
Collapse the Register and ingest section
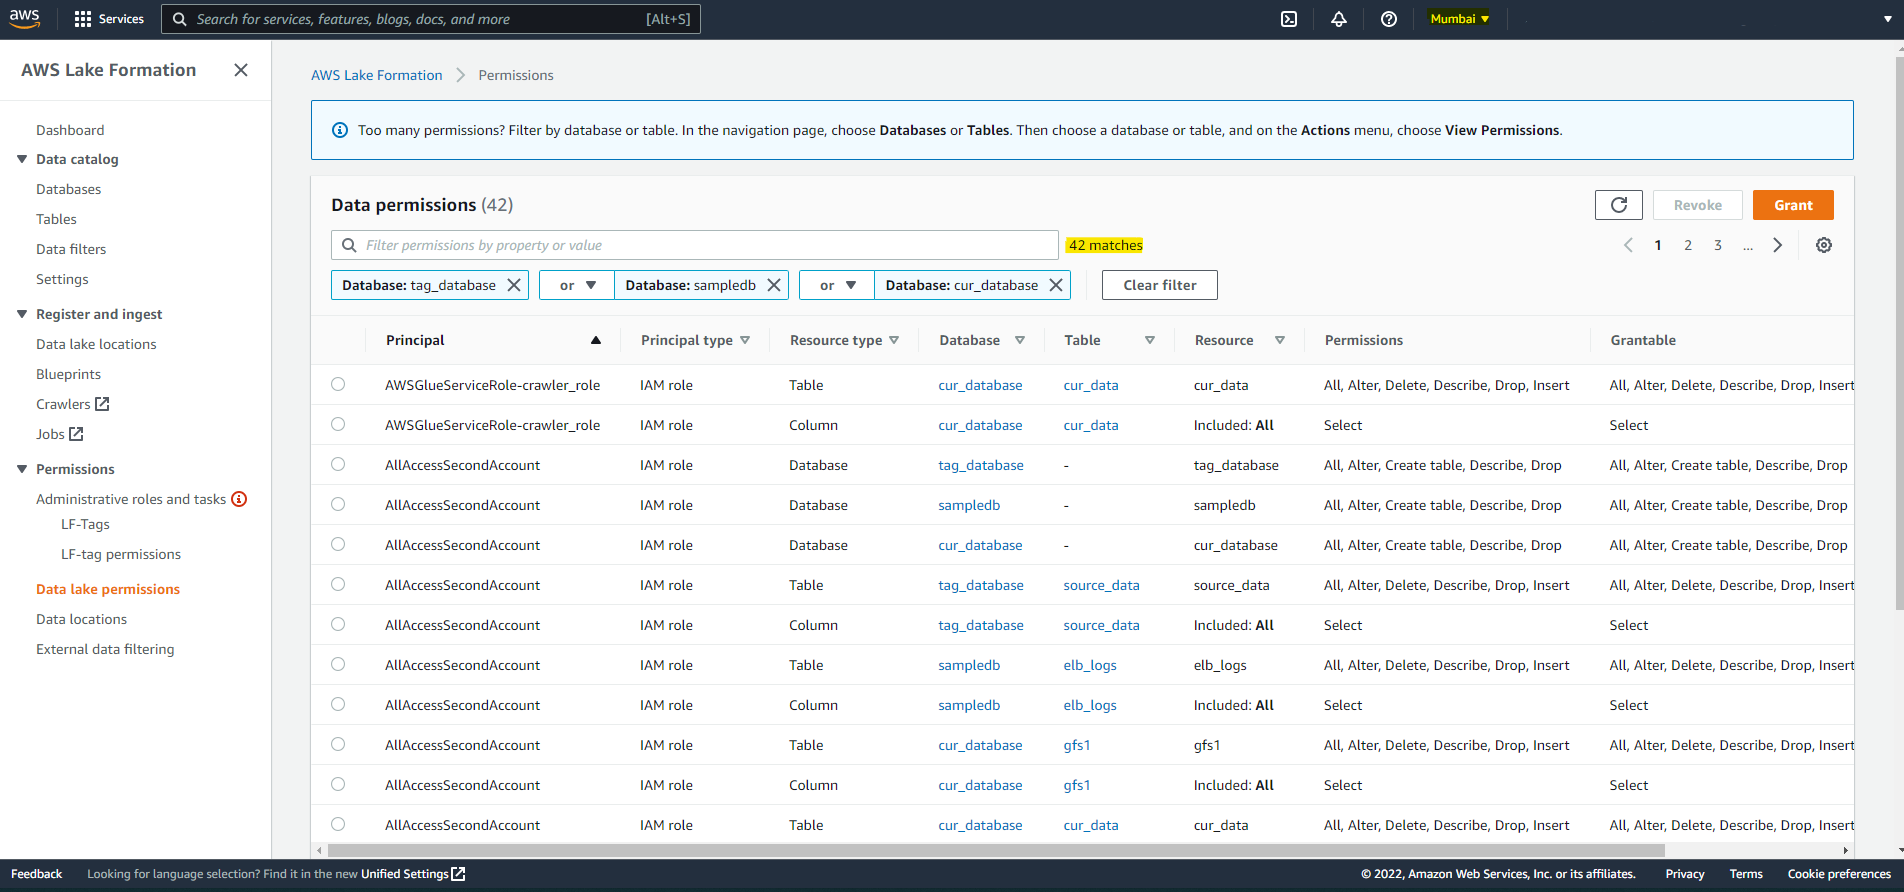tap(22, 314)
